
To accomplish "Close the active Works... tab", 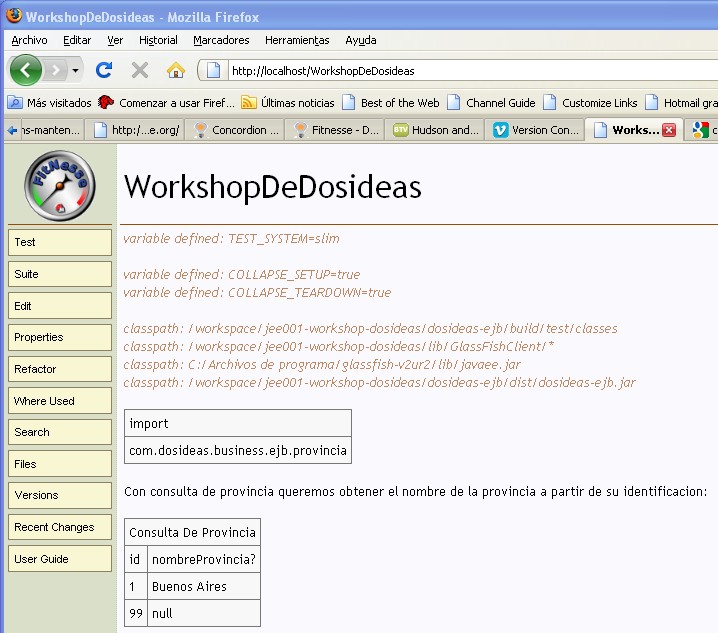I will pyautogui.click(x=669, y=130).
